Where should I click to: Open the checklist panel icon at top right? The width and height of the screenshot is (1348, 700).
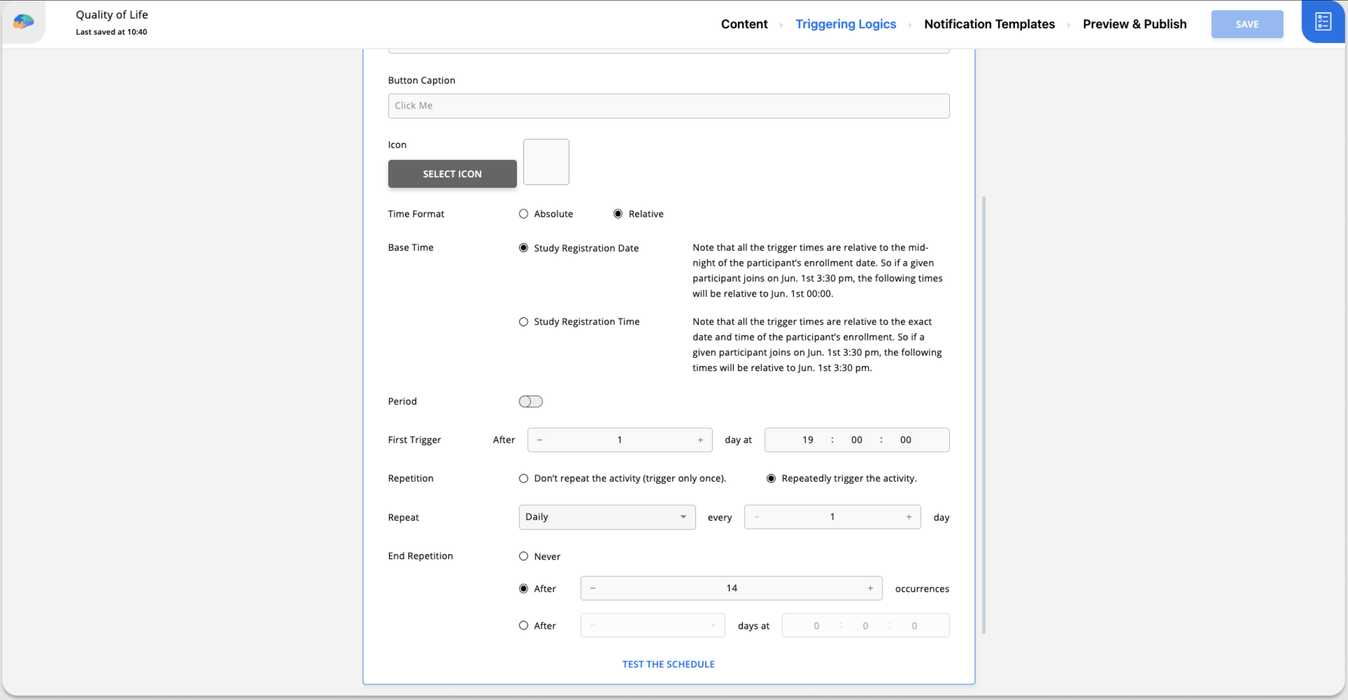tap(1322, 22)
